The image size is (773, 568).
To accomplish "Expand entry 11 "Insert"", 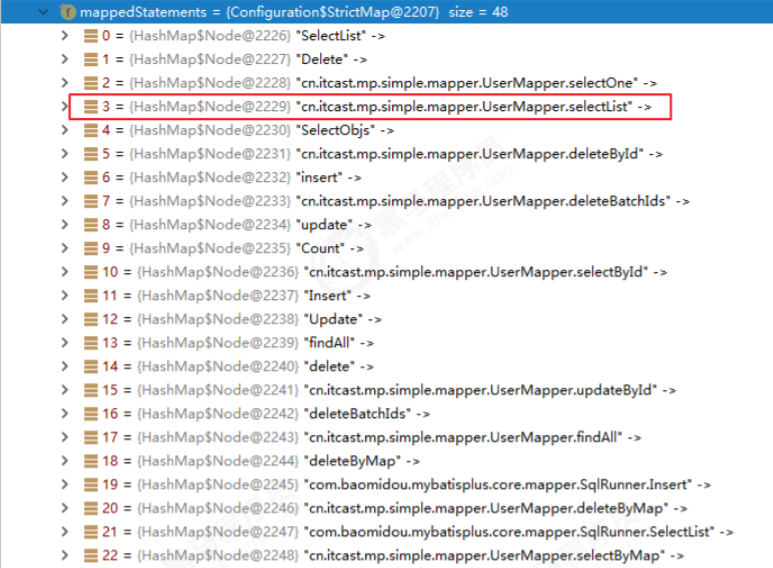I will pos(65,296).
